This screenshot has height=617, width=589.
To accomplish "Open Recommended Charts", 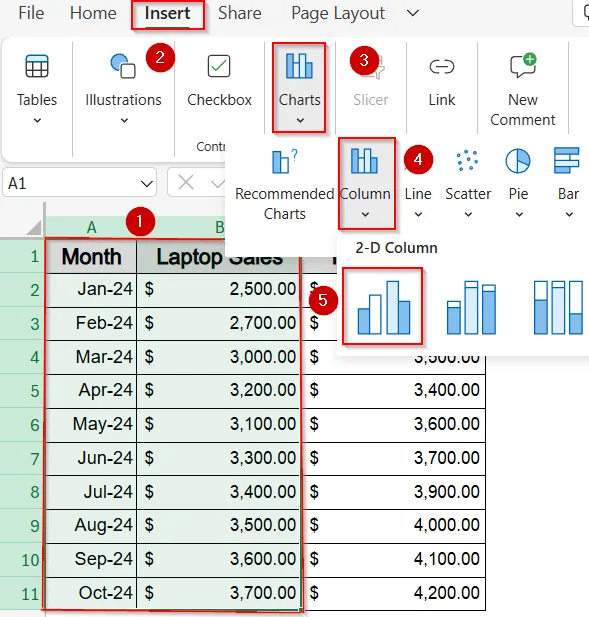I will 284,185.
